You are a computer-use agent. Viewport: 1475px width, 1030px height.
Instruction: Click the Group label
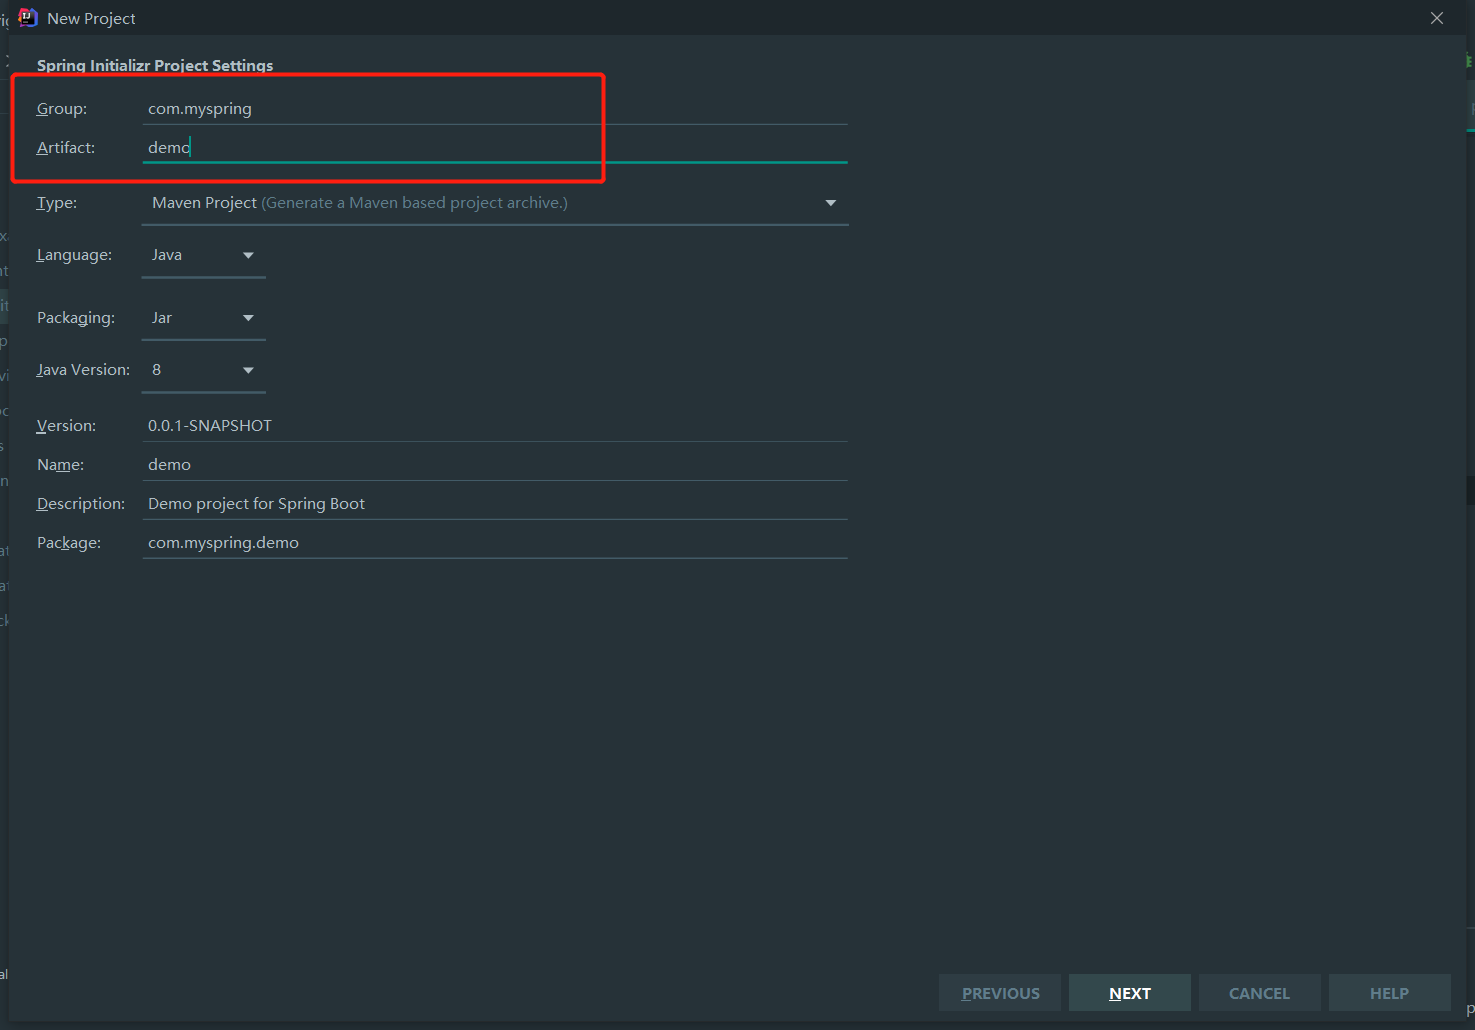[62, 108]
